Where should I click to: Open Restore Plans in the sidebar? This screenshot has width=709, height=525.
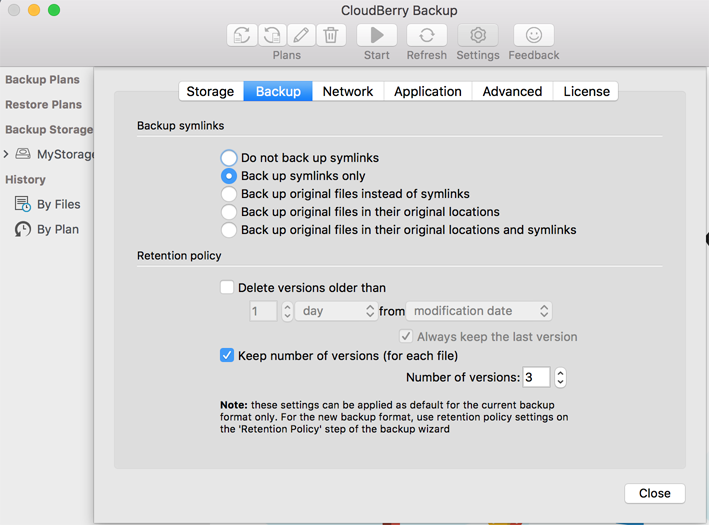43,104
